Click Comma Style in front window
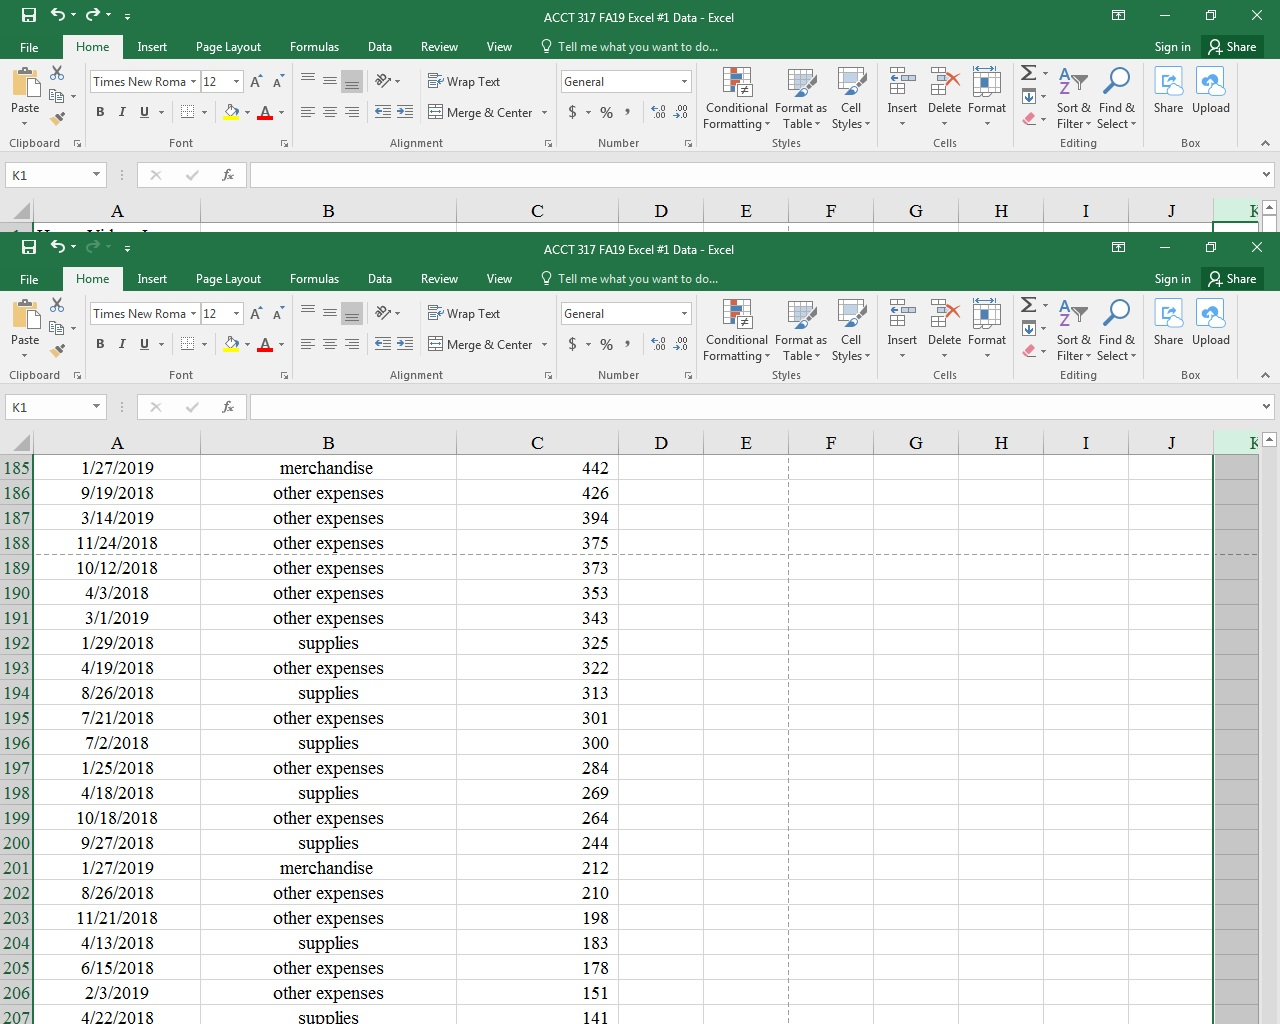This screenshot has width=1280, height=1024. [628, 344]
